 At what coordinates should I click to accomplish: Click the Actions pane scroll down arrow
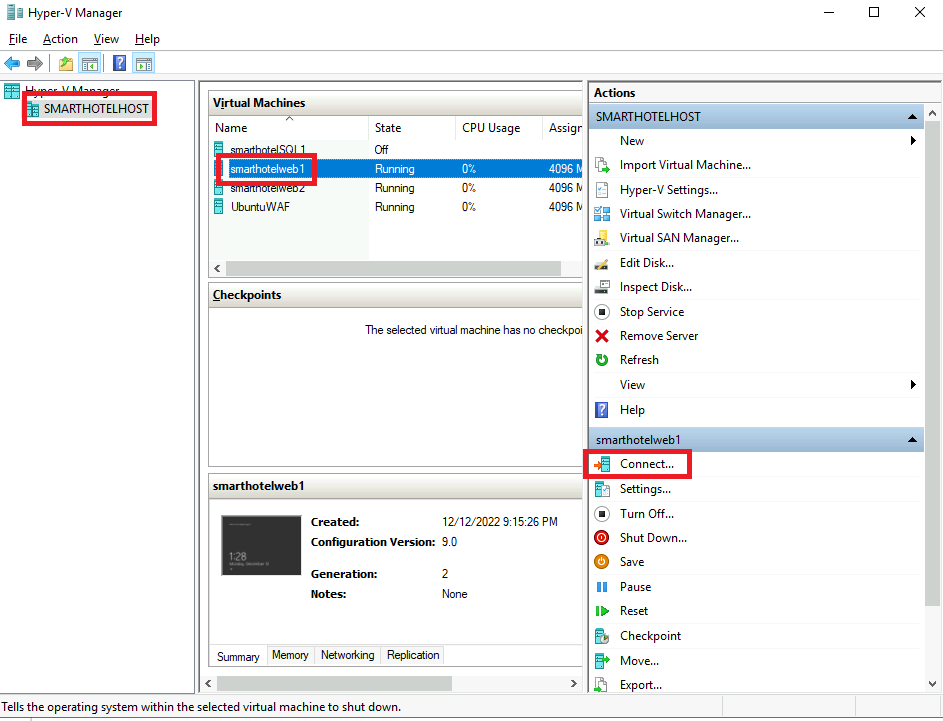[932, 684]
